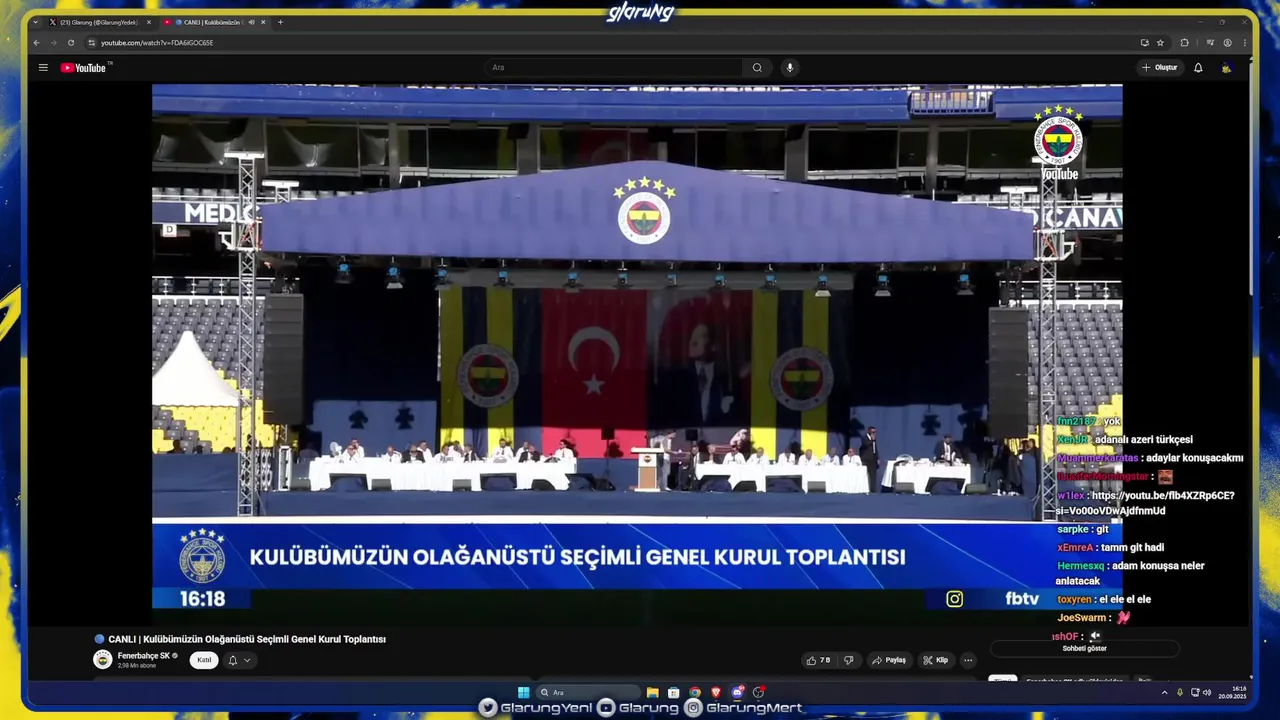Reload the page with the refresh icon
The height and width of the screenshot is (720, 1280).
(x=71, y=43)
